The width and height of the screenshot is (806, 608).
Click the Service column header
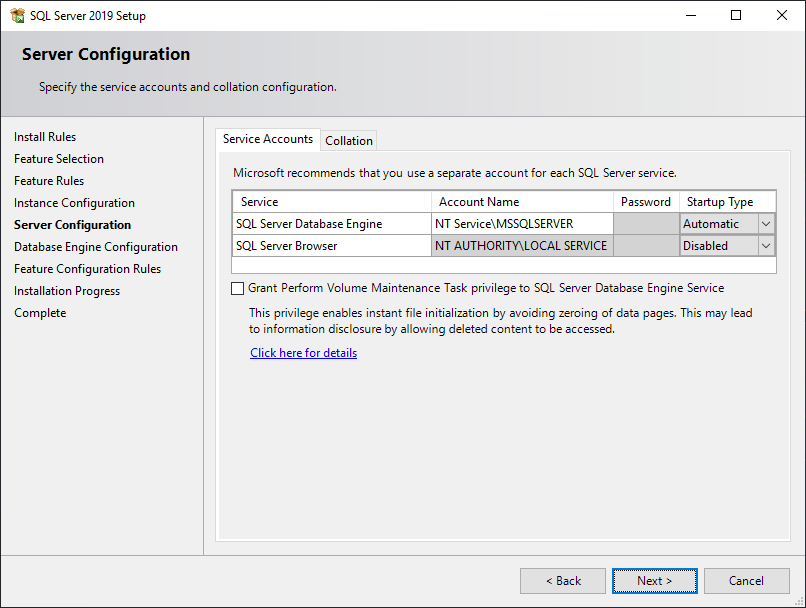332,202
